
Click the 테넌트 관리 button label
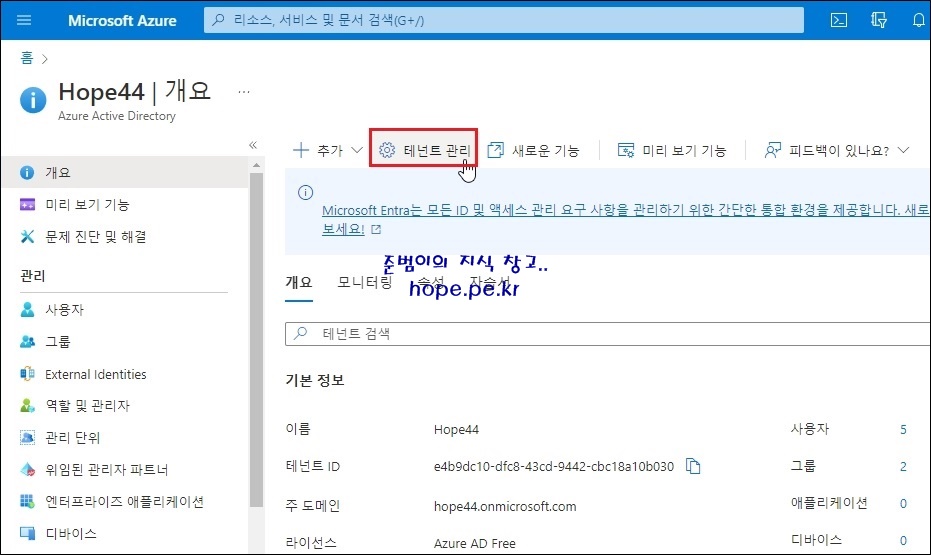437,151
